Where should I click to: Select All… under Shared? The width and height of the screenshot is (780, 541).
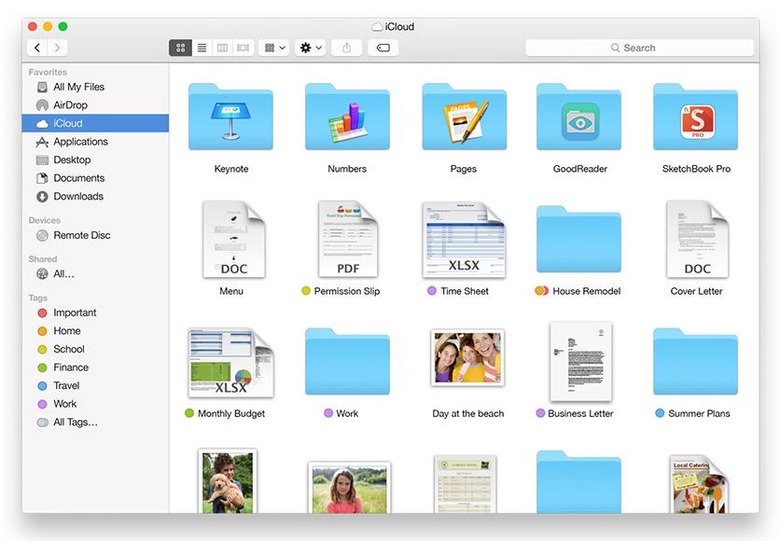click(96, 274)
